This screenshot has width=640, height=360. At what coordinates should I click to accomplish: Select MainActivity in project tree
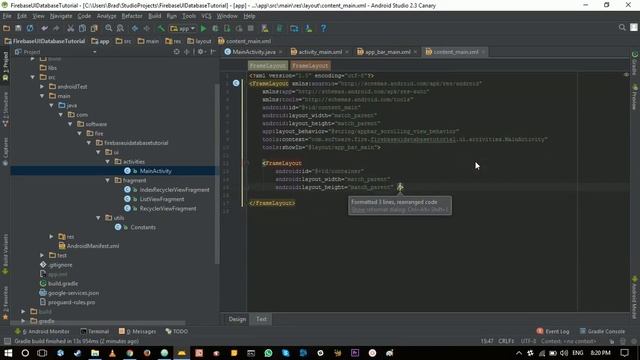tap(156, 171)
